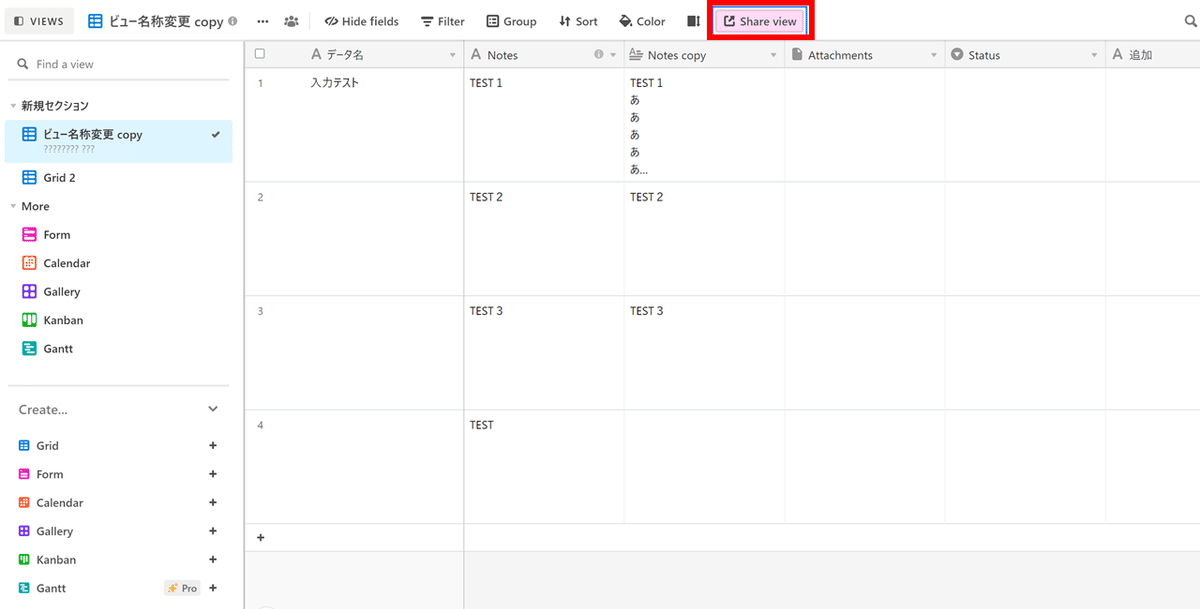Collapse the Create... section chevron
The width and height of the screenshot is (1200, 609).
(213, 409)
